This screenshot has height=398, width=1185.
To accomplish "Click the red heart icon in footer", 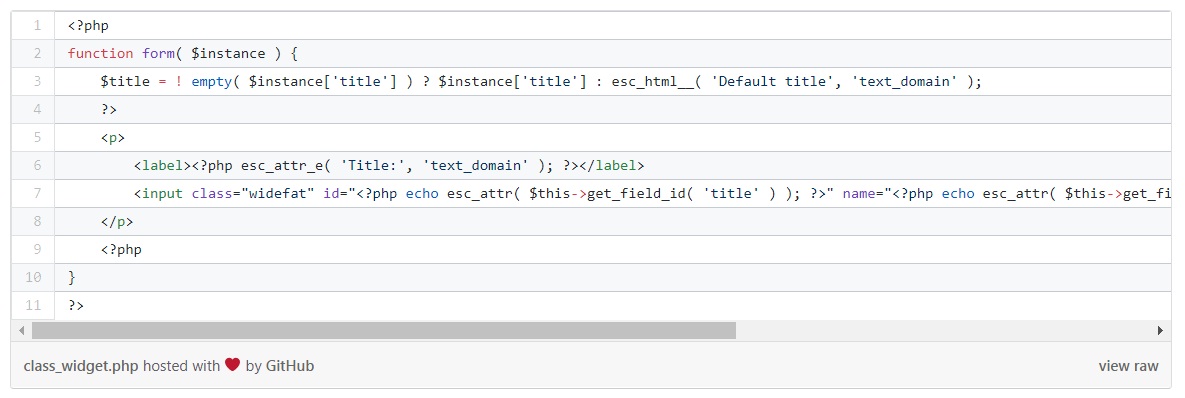I will 232,365.
